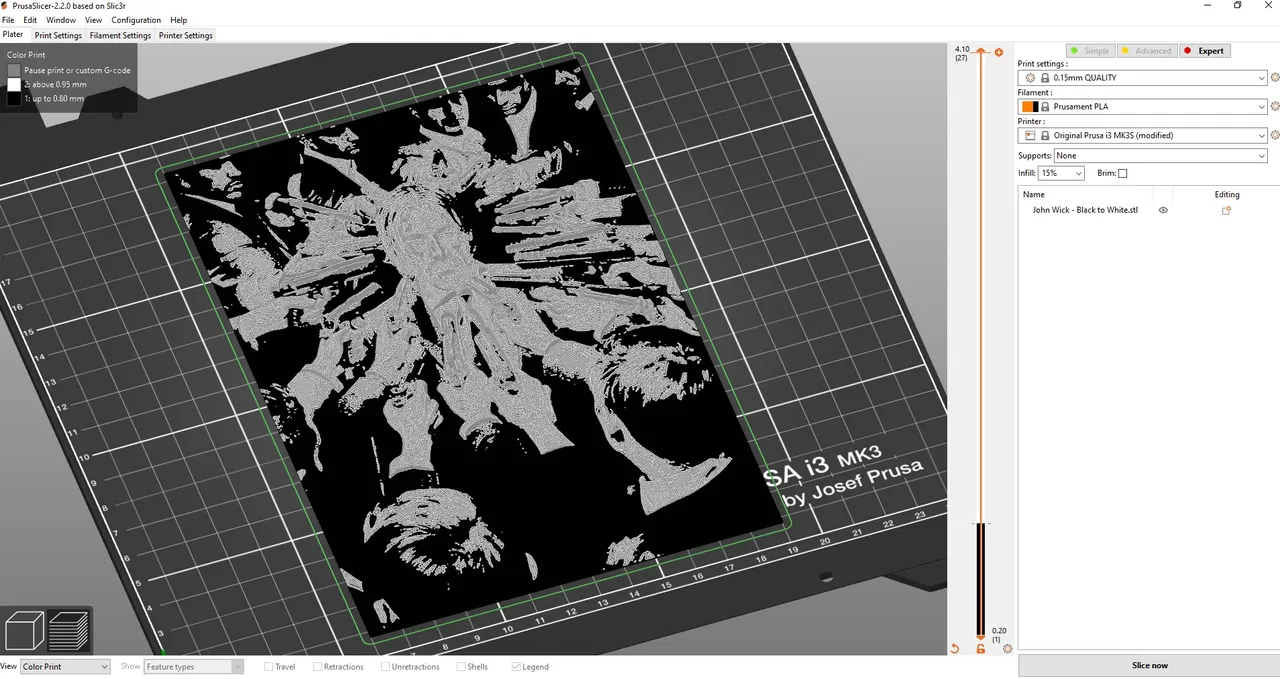
Task: Click the lock icon beside 0.15mm QUALITY
Action: point(1045,77)
